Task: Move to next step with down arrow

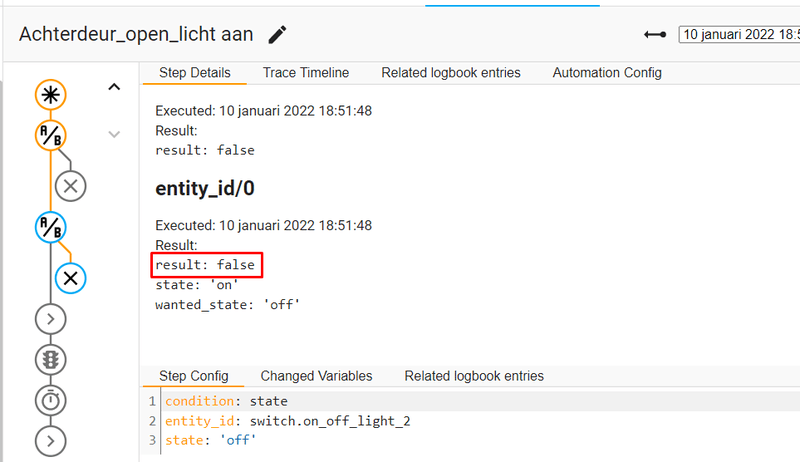Action: (114, 134)
